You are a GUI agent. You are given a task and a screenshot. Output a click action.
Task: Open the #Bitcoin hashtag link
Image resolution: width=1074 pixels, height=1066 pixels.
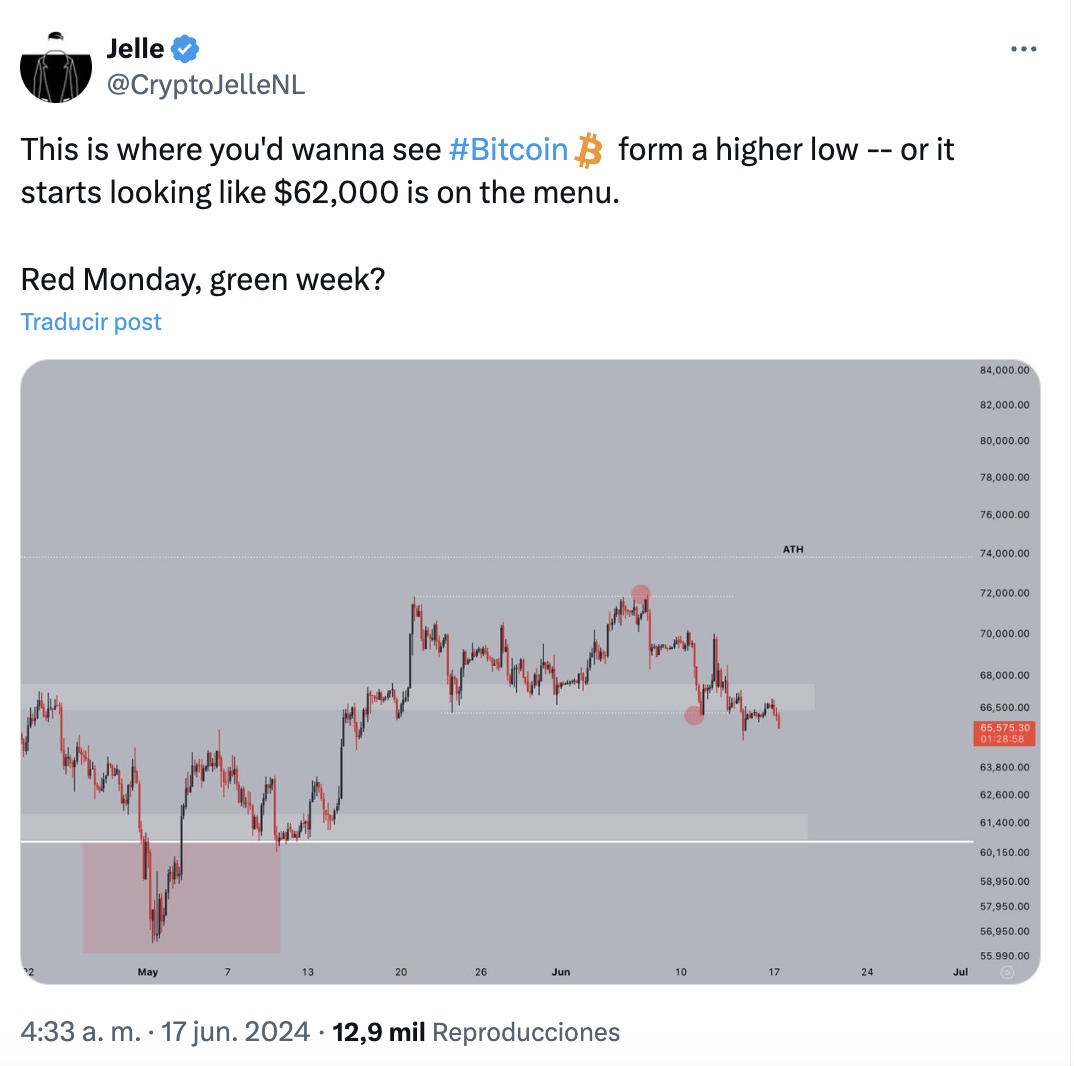(x=508, y=150)
